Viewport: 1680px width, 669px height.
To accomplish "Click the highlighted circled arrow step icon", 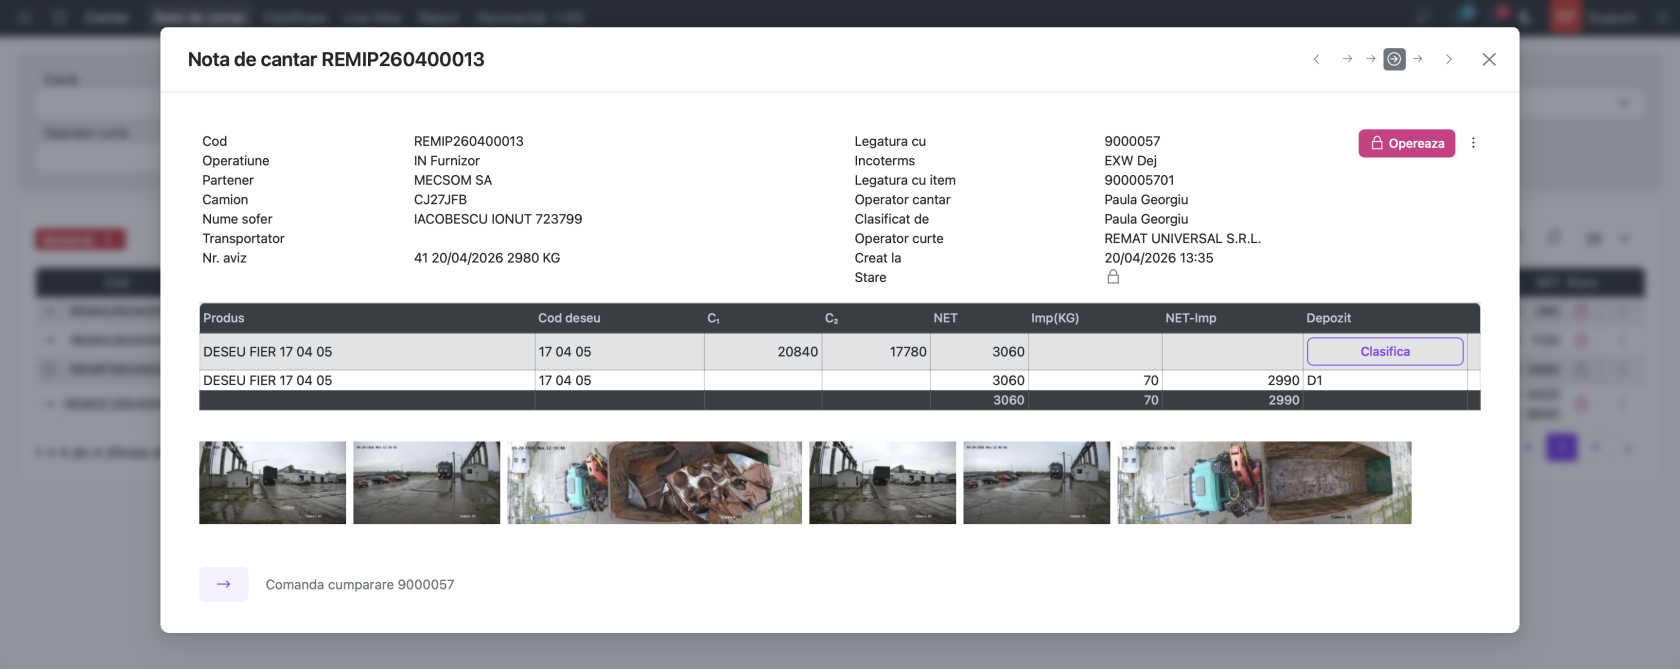I will tap(1394, 59).
